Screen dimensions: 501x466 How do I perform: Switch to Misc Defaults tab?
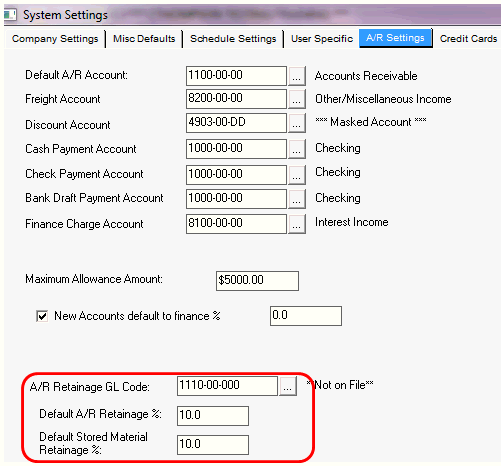(x=144, y=39)
